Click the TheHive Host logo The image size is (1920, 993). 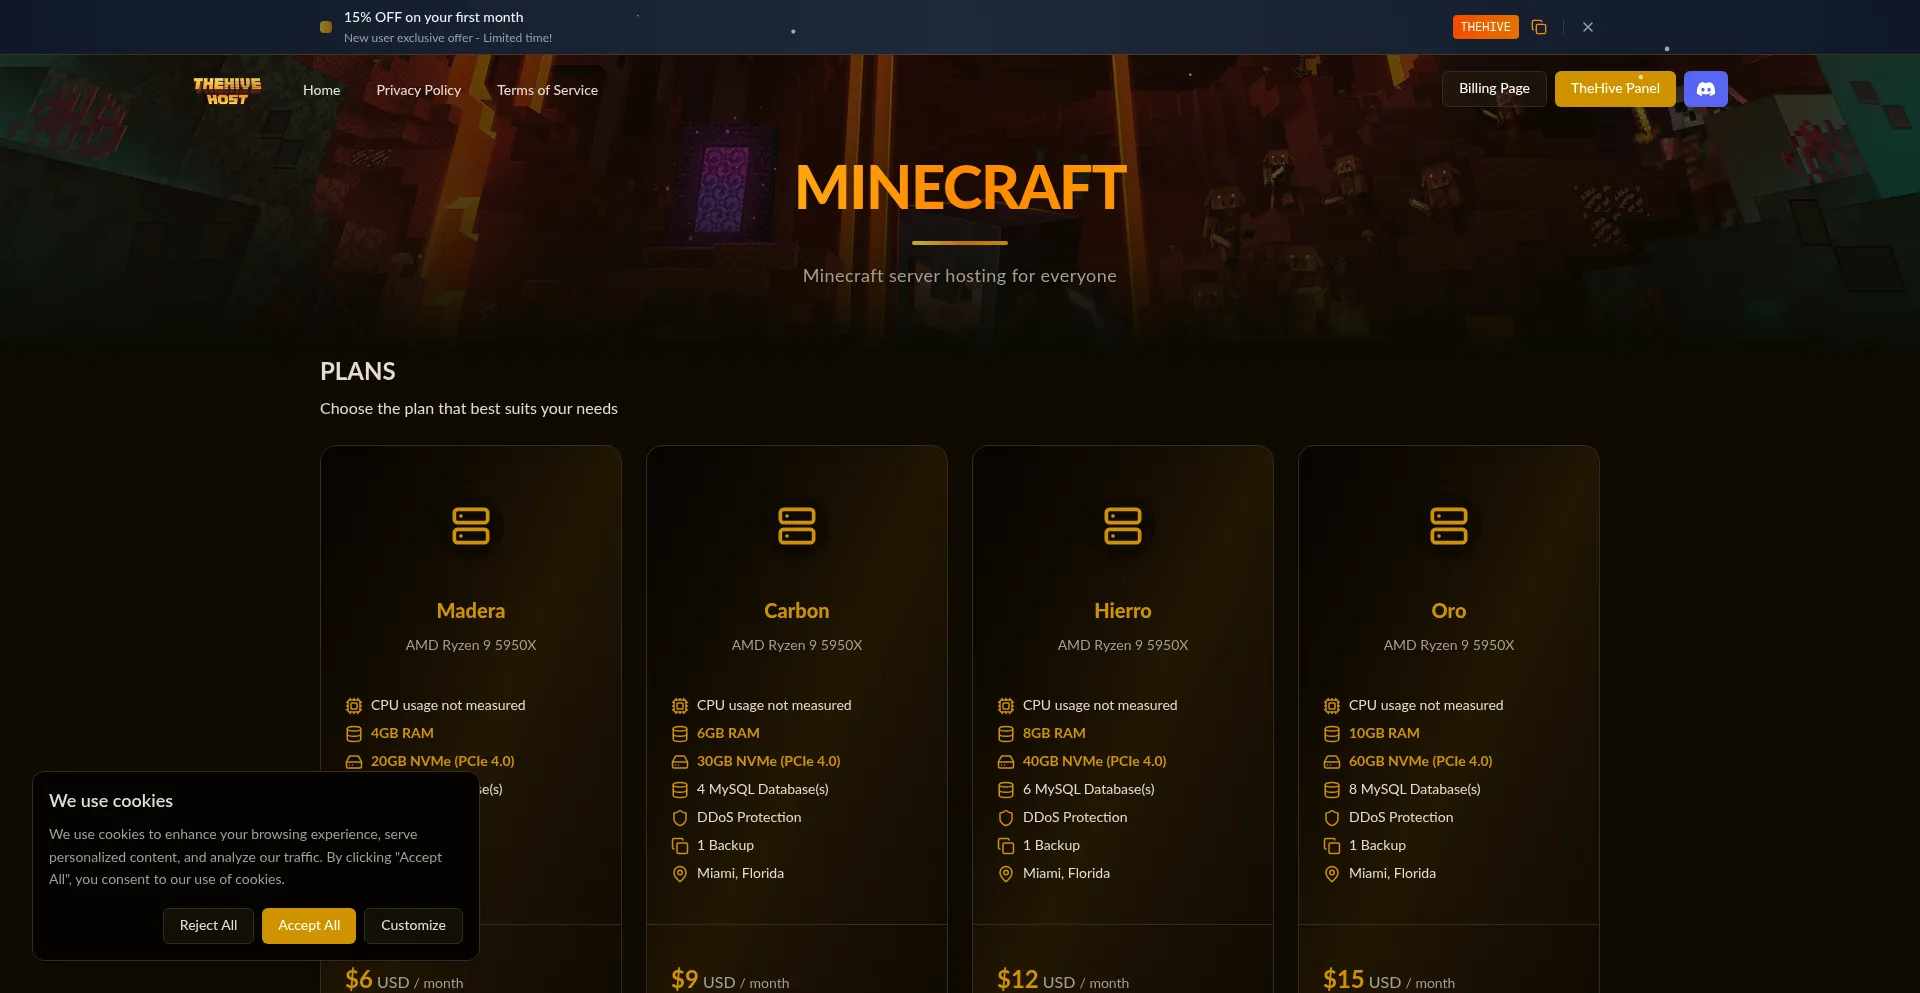[x=227, y=90]
